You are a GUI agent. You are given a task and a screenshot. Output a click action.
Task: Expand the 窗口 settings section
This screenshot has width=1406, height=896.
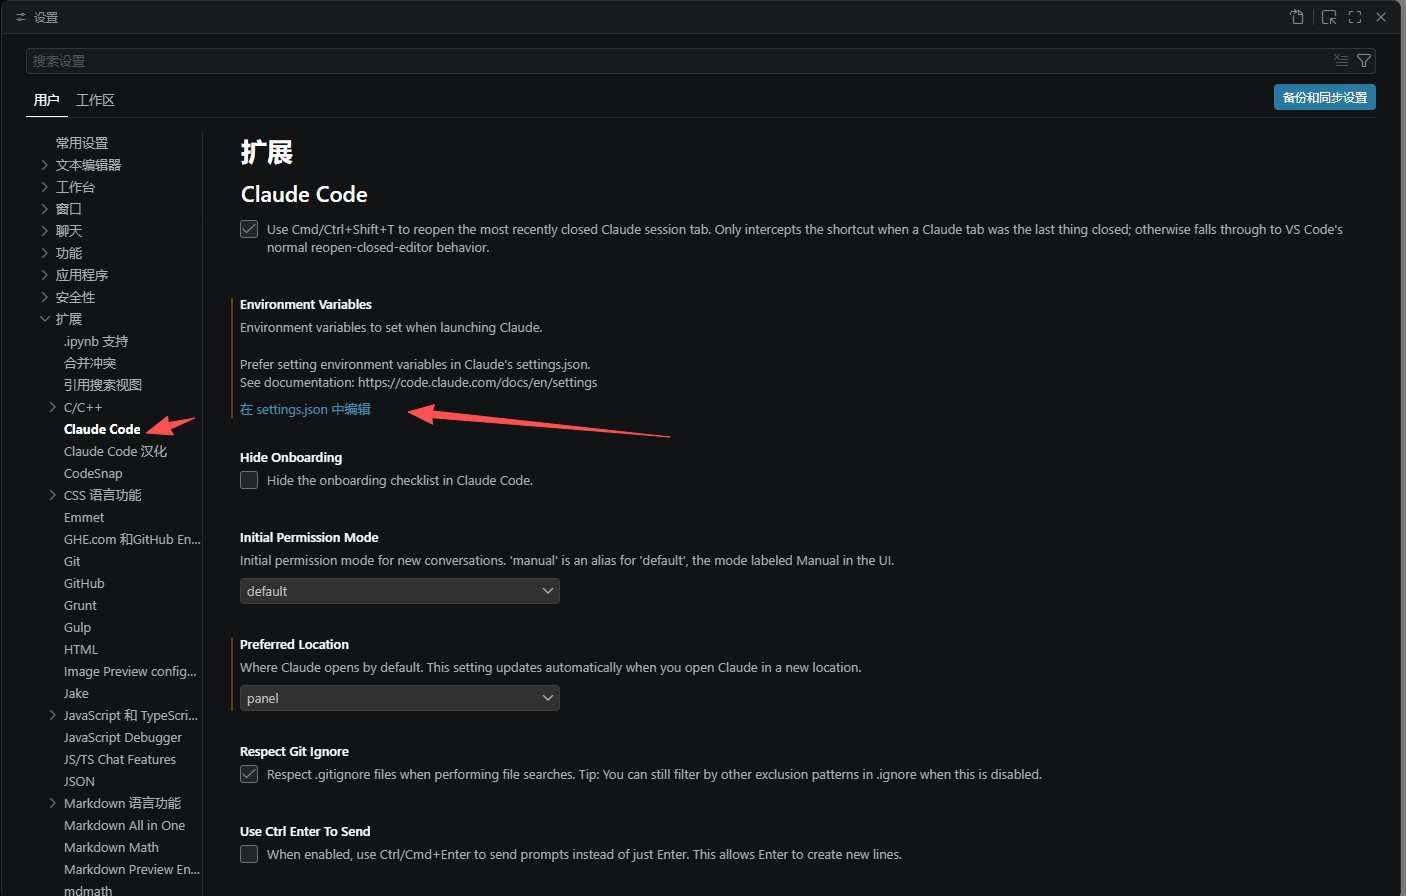pyautogui.click(x=44, y=209)
